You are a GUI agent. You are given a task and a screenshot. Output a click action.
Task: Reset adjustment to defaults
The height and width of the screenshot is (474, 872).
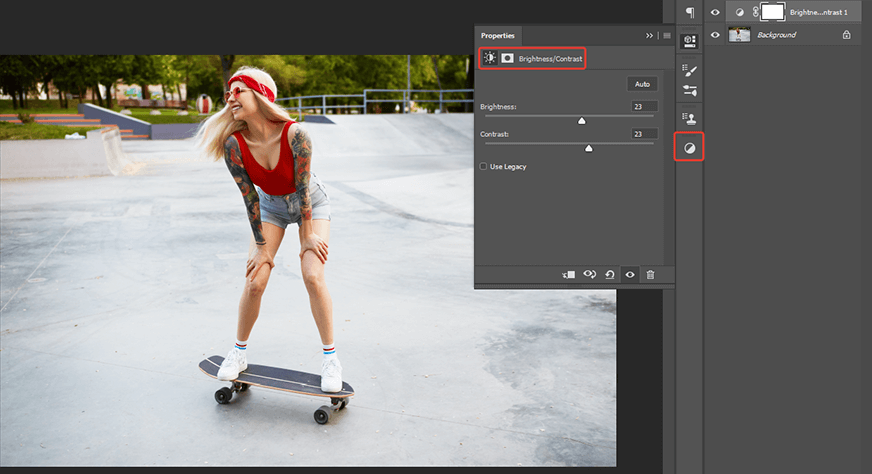[610, 274]
